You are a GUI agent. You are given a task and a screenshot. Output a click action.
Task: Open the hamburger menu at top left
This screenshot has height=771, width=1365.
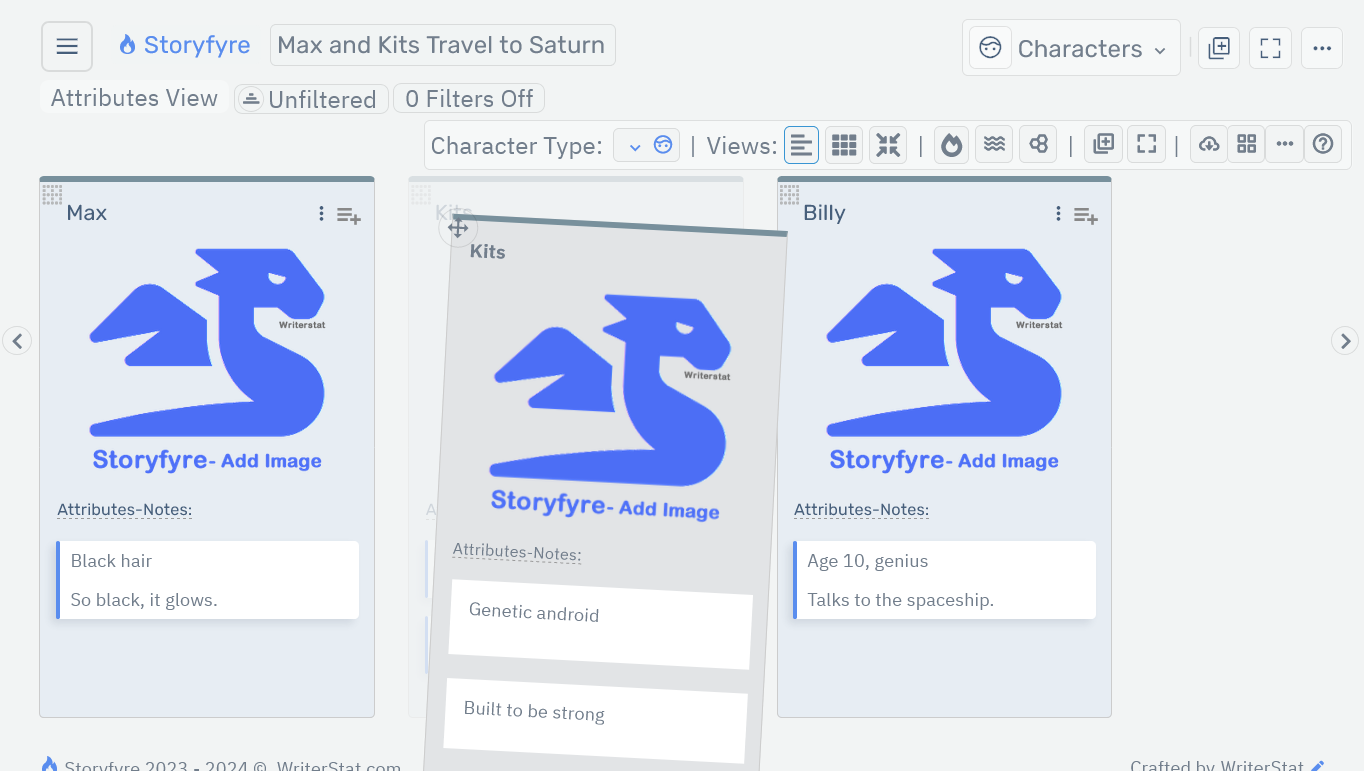coord(66,45)
